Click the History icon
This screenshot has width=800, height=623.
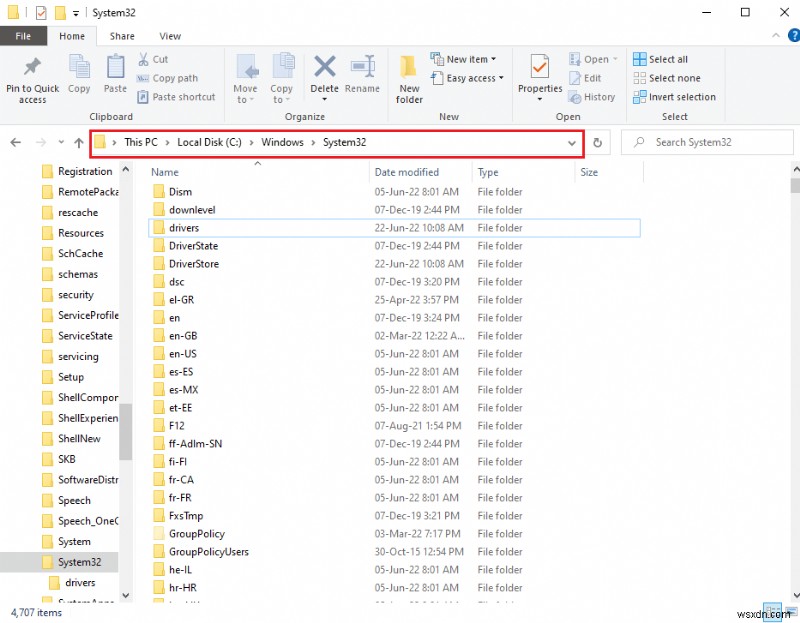pos(575,97)
